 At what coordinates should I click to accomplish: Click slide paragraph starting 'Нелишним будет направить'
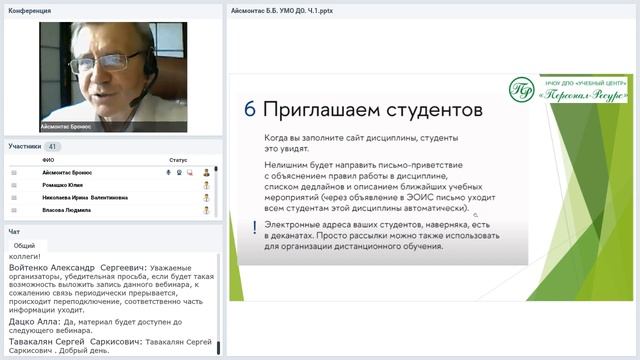pyautogui.click(x=380, y=187)
